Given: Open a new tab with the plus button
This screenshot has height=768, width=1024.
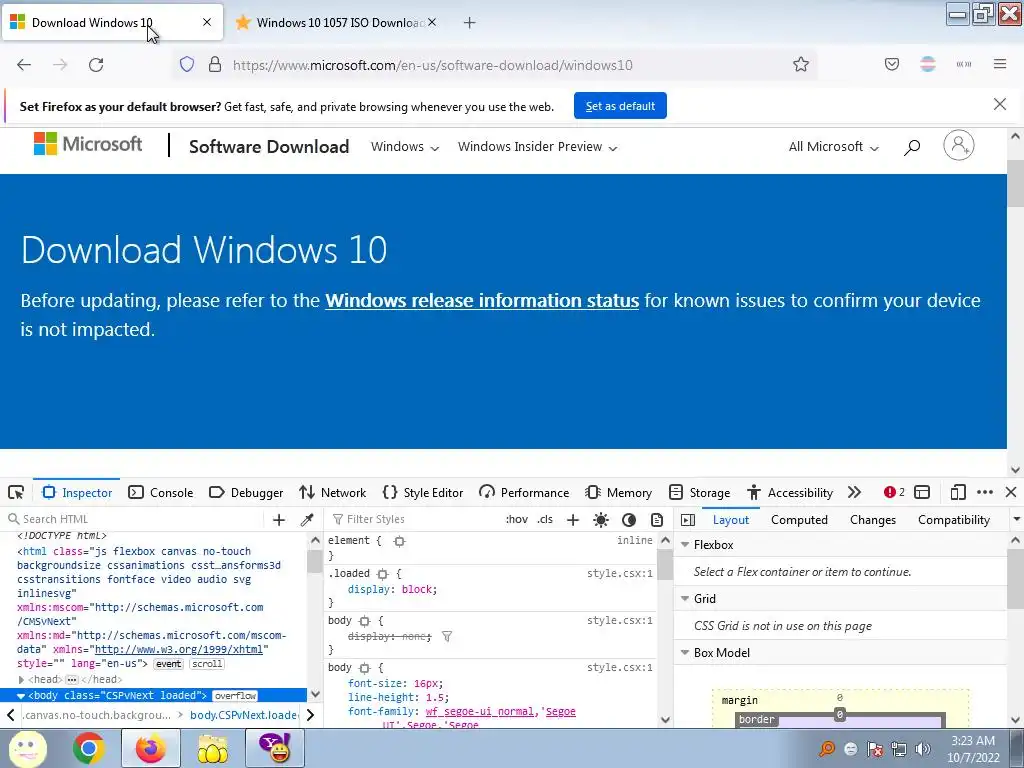Looking at the screenshot, I should pyautogui.click(x=470, y=23).
